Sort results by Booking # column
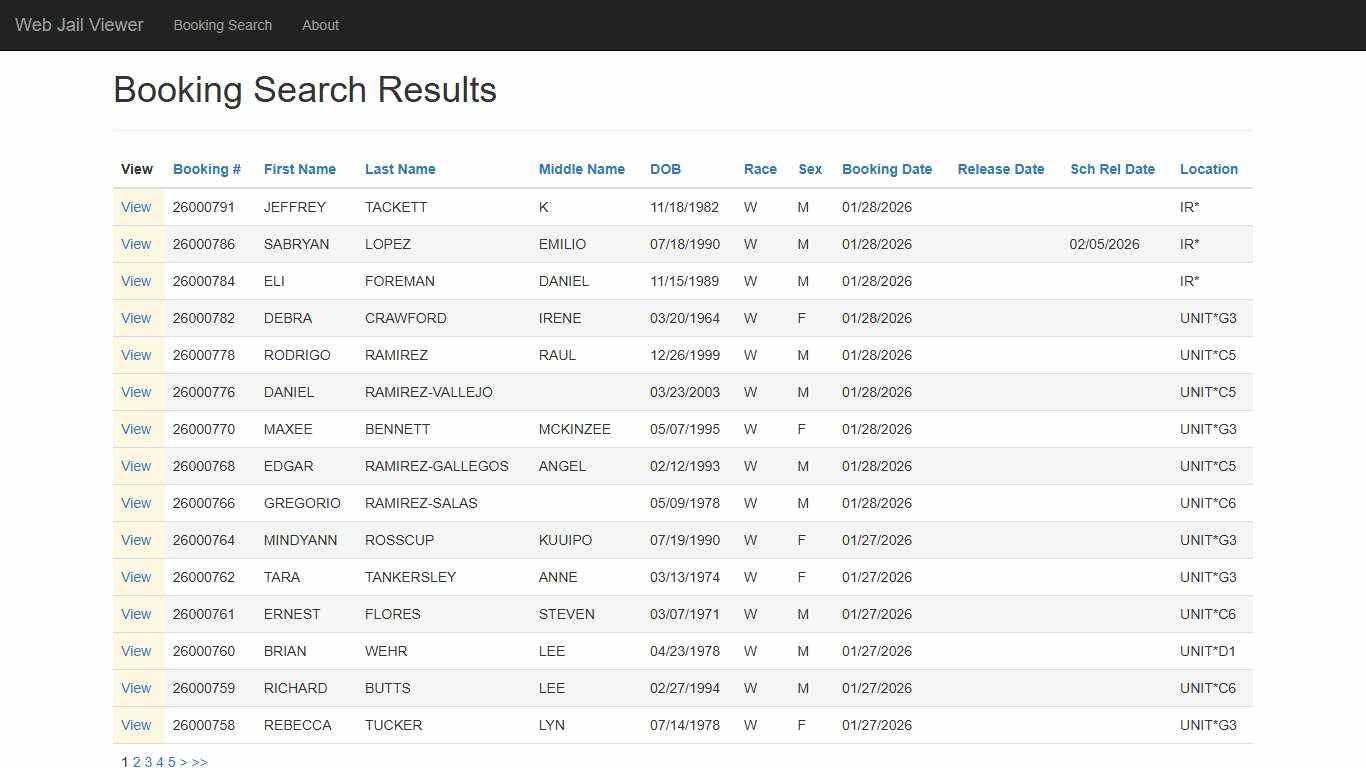The image size is (1366, 768). [x=206, y=169]
